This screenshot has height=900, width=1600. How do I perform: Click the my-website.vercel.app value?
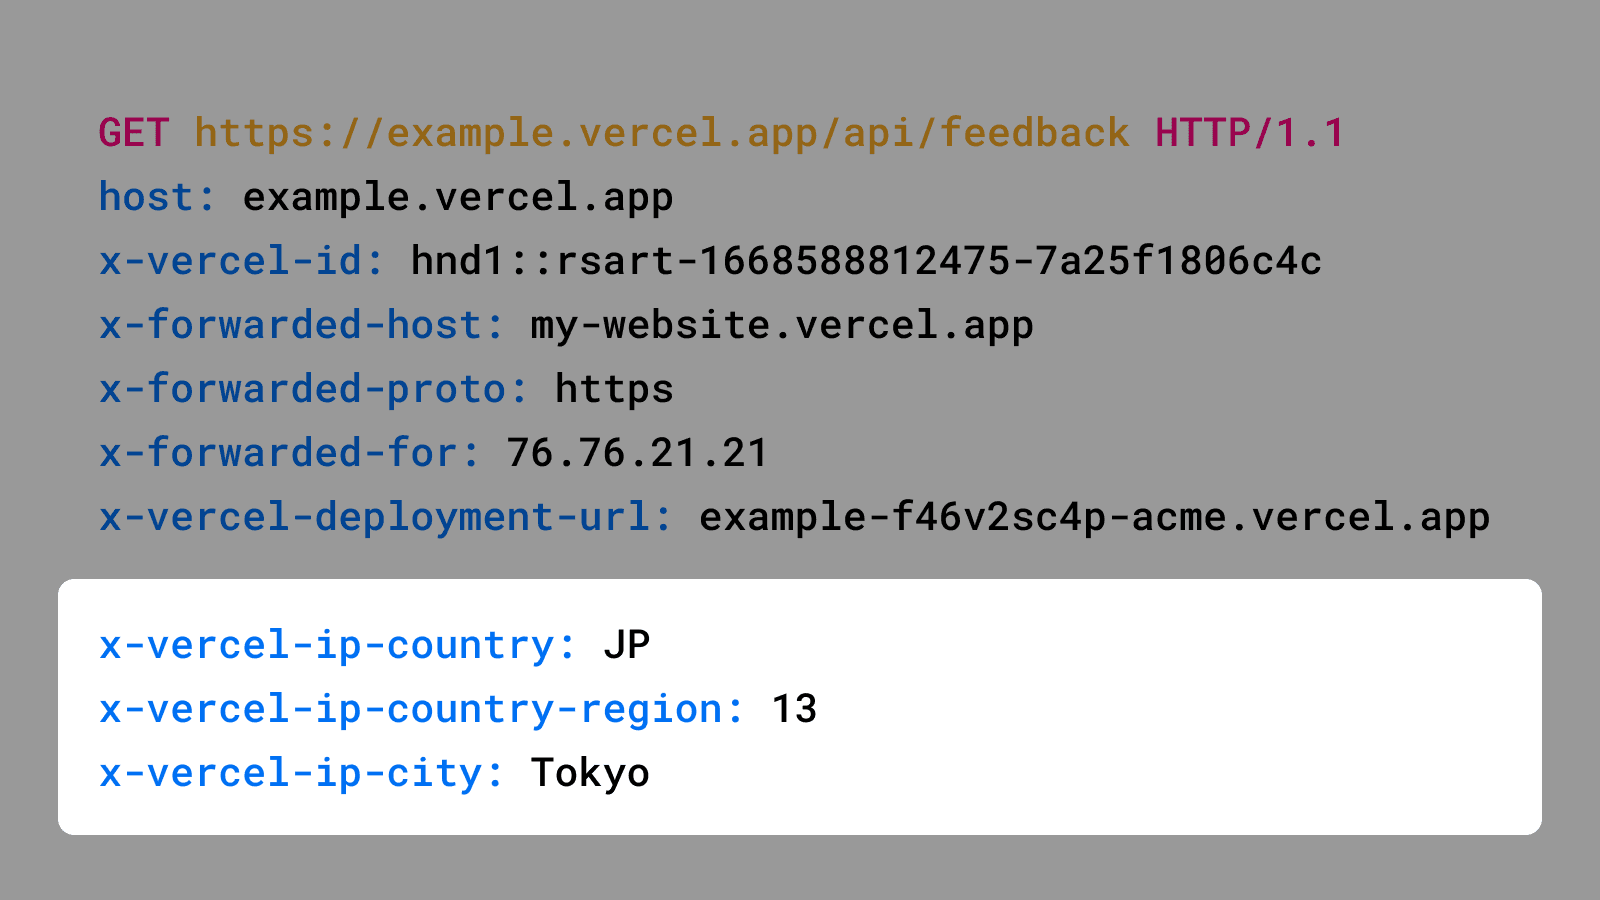click(781, 325)
